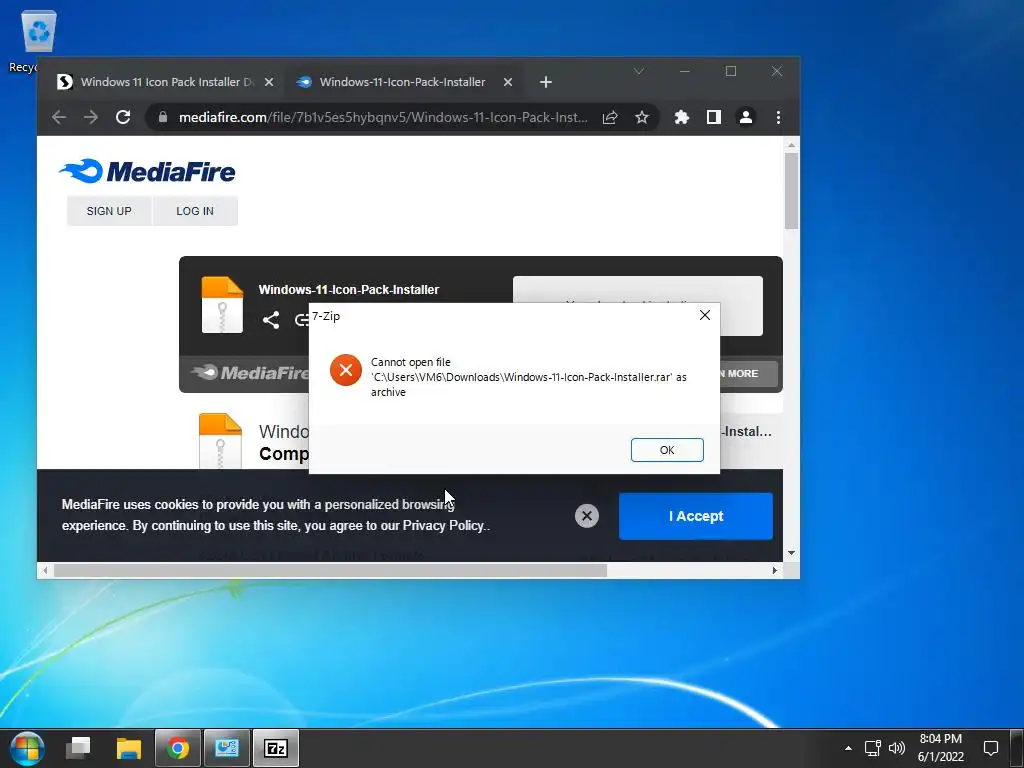Switch to Chrome via taskbar icon
1024x768 pixels.
178,748
